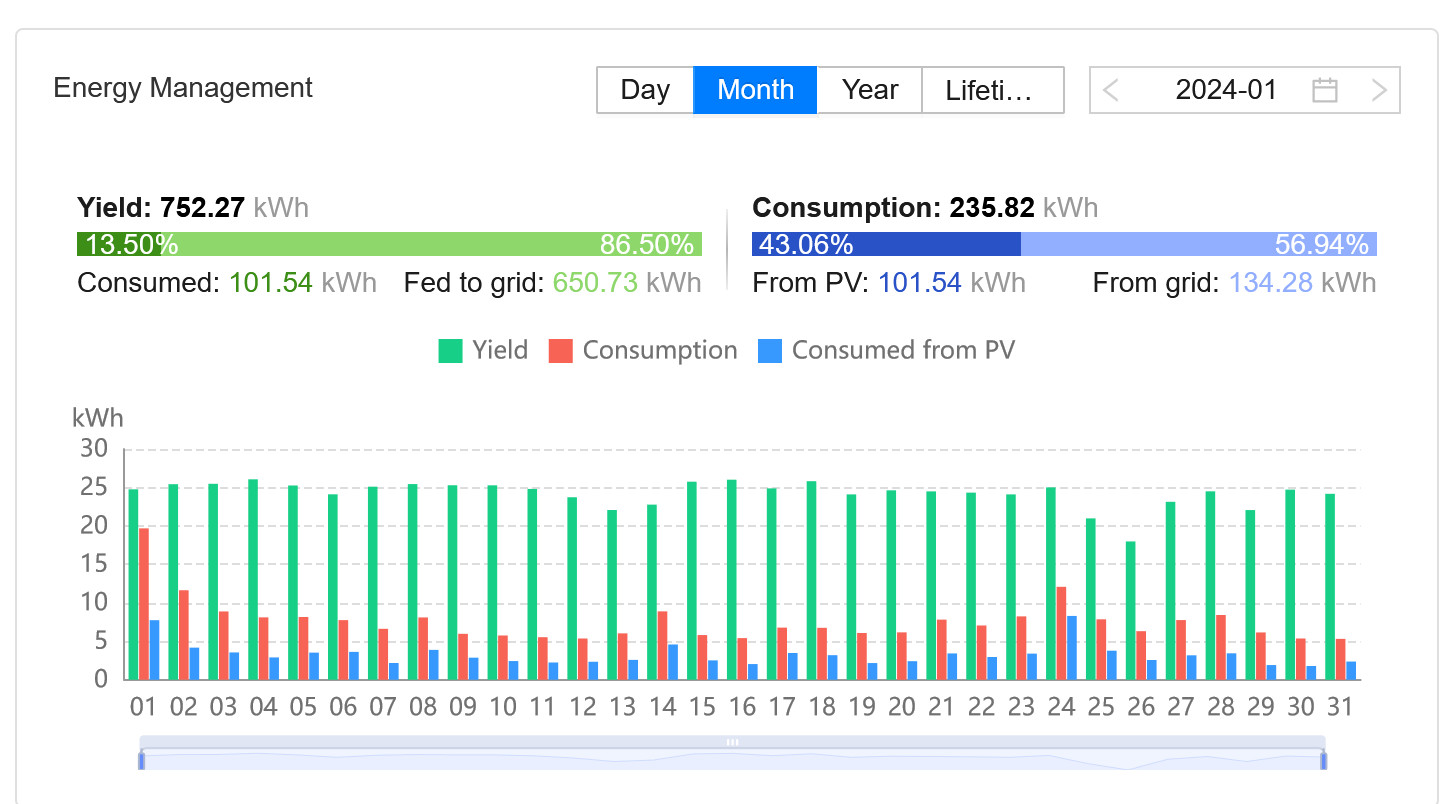Go to previous month with left arrow
Screen dimensions: 1455x804
1110,90
